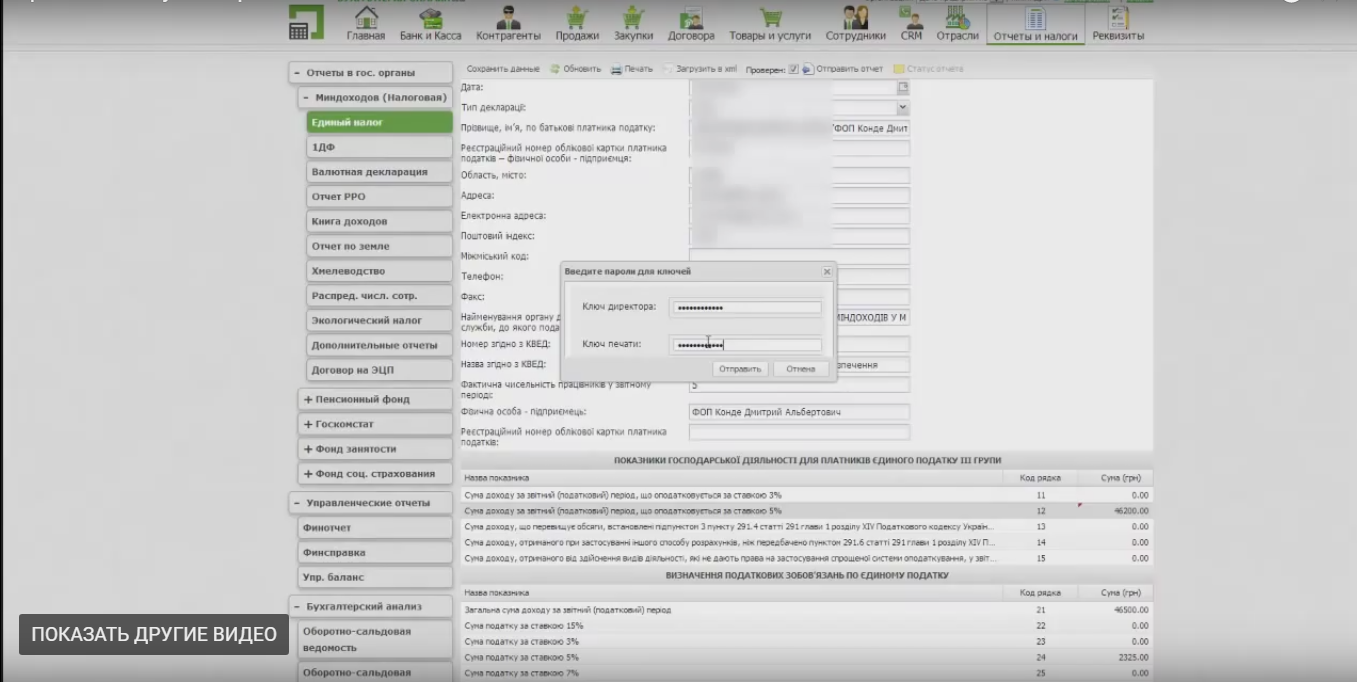Open the Контрагенты section
Image resolution: width=1357 pixels, height=682 pixels.
pyautogui.click(x=510, y=24)
